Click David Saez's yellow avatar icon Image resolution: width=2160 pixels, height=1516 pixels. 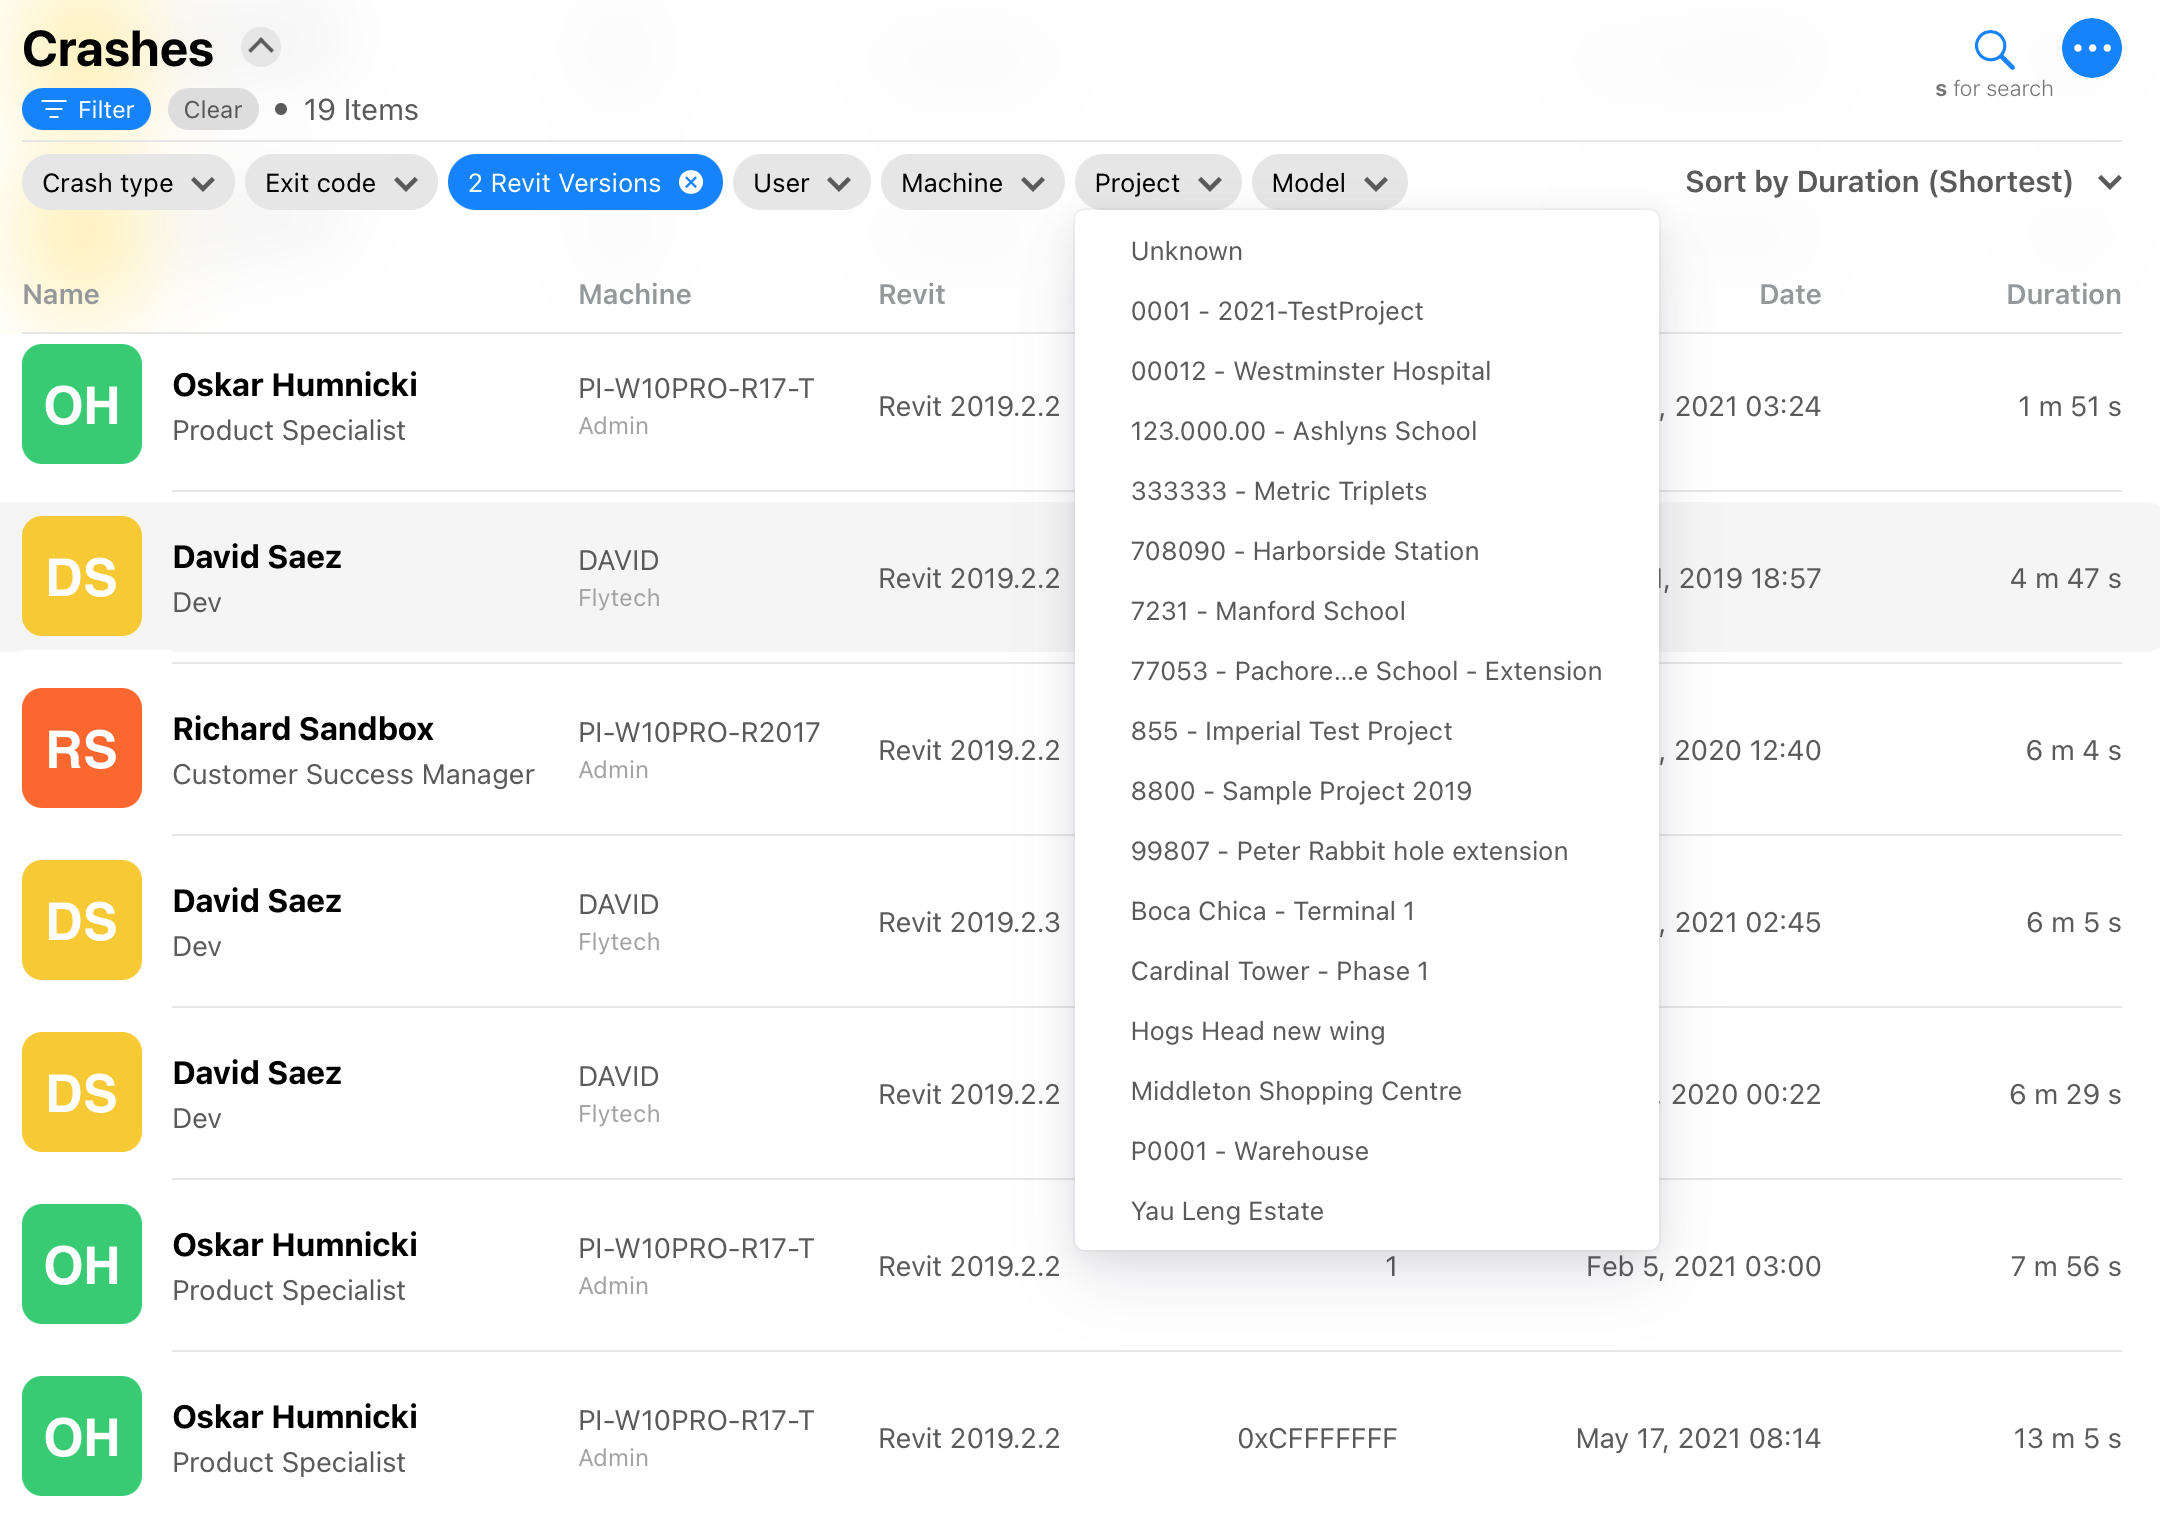pyautogui.click(x=82, y=578)
